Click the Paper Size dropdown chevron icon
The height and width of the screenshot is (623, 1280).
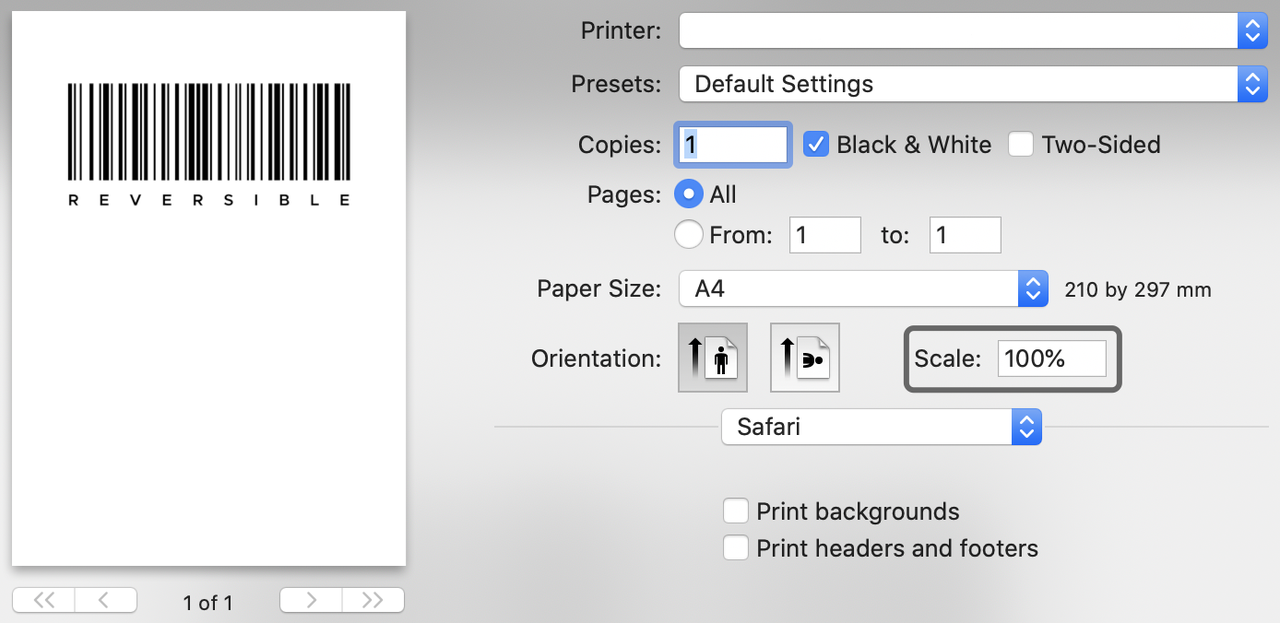pyautogui.click(x=1033, y=288)
